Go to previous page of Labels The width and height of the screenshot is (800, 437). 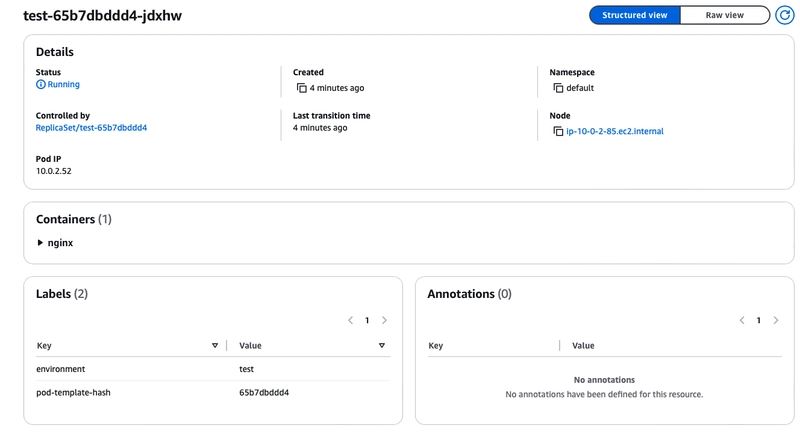click(x=350, y=321)
